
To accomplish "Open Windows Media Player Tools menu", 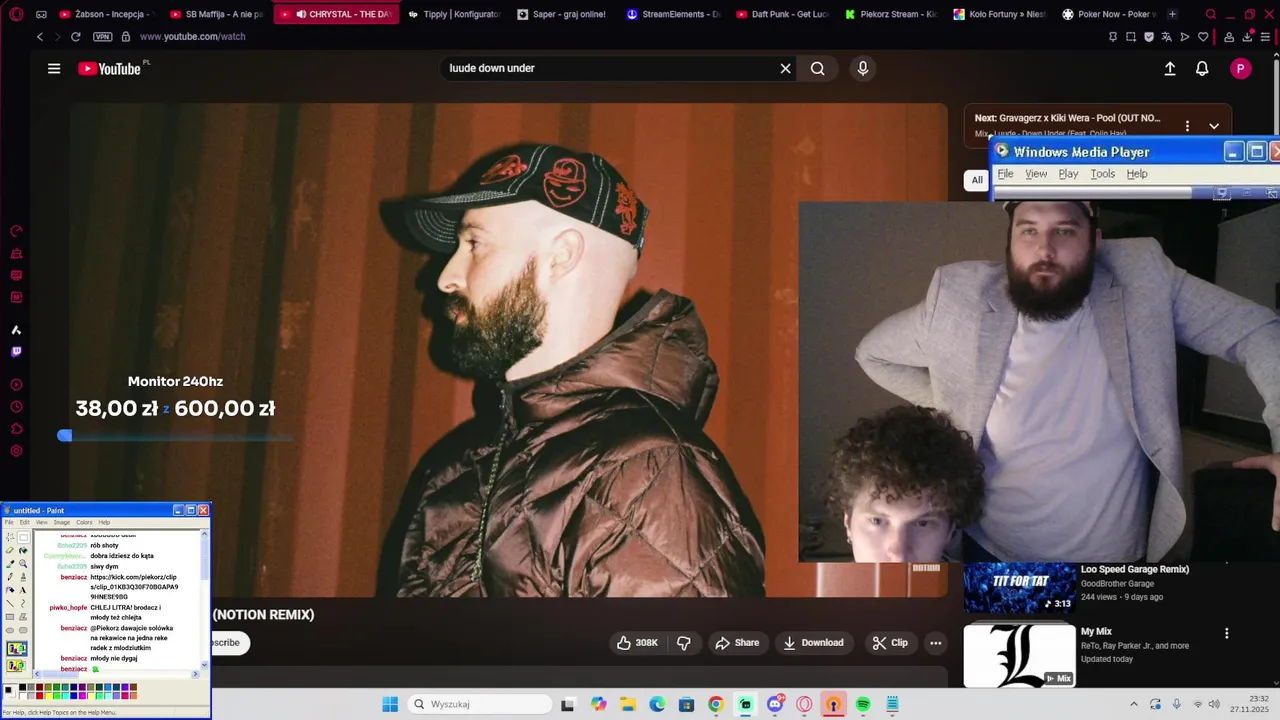I will click(1102, 174).
